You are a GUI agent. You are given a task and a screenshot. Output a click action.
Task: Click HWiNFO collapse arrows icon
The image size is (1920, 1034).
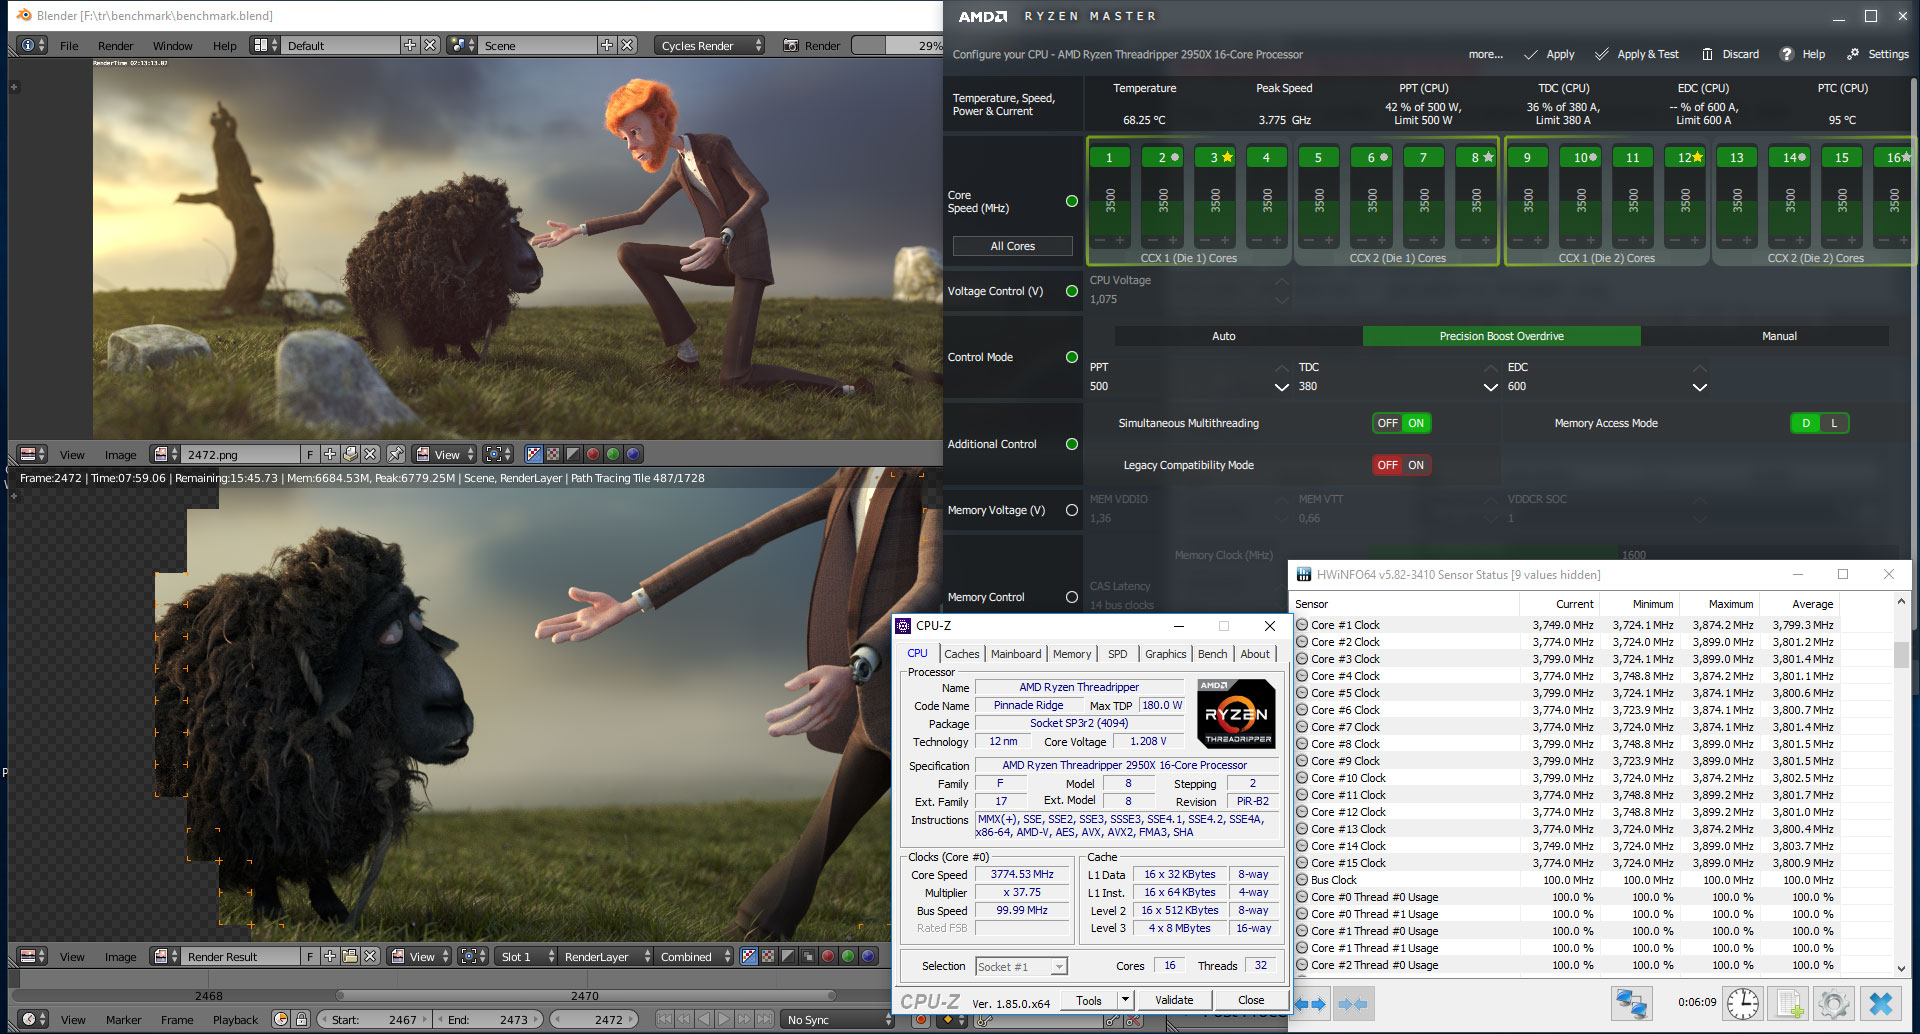[x=1352, y=1004]
